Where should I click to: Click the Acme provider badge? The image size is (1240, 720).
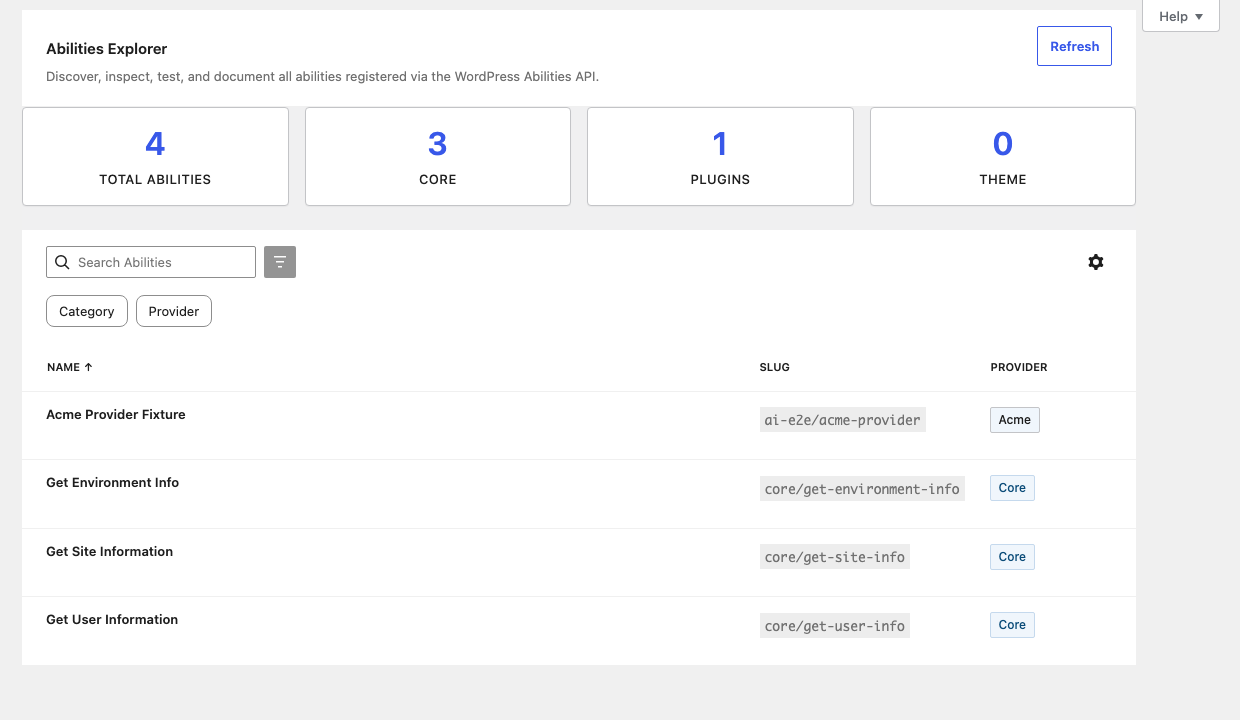click(x=1015, y=420)
